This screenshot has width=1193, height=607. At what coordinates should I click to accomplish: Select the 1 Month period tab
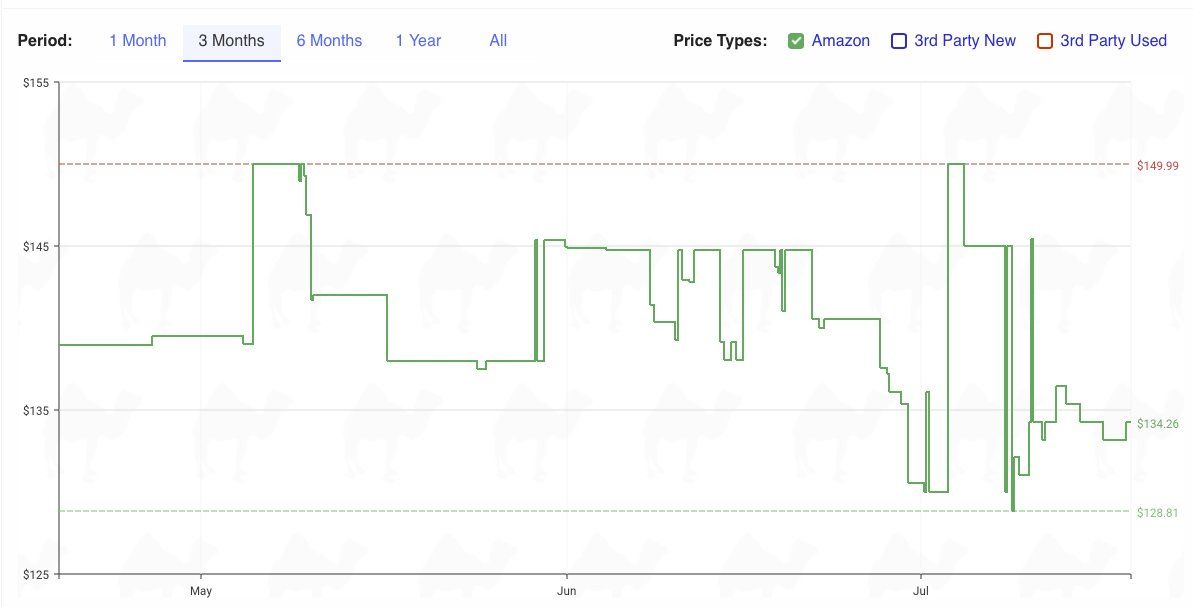[x=137, y=41]
